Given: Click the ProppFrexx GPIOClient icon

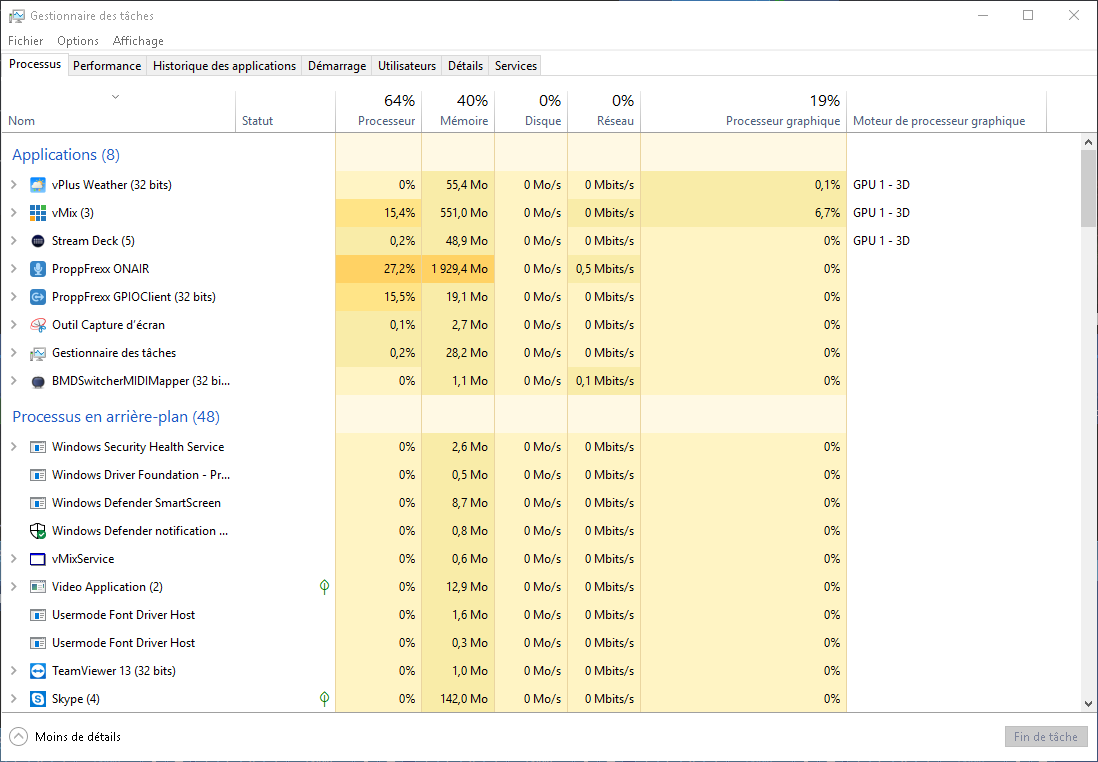Looking at the screenshot, I should click(x=38, y=297).
